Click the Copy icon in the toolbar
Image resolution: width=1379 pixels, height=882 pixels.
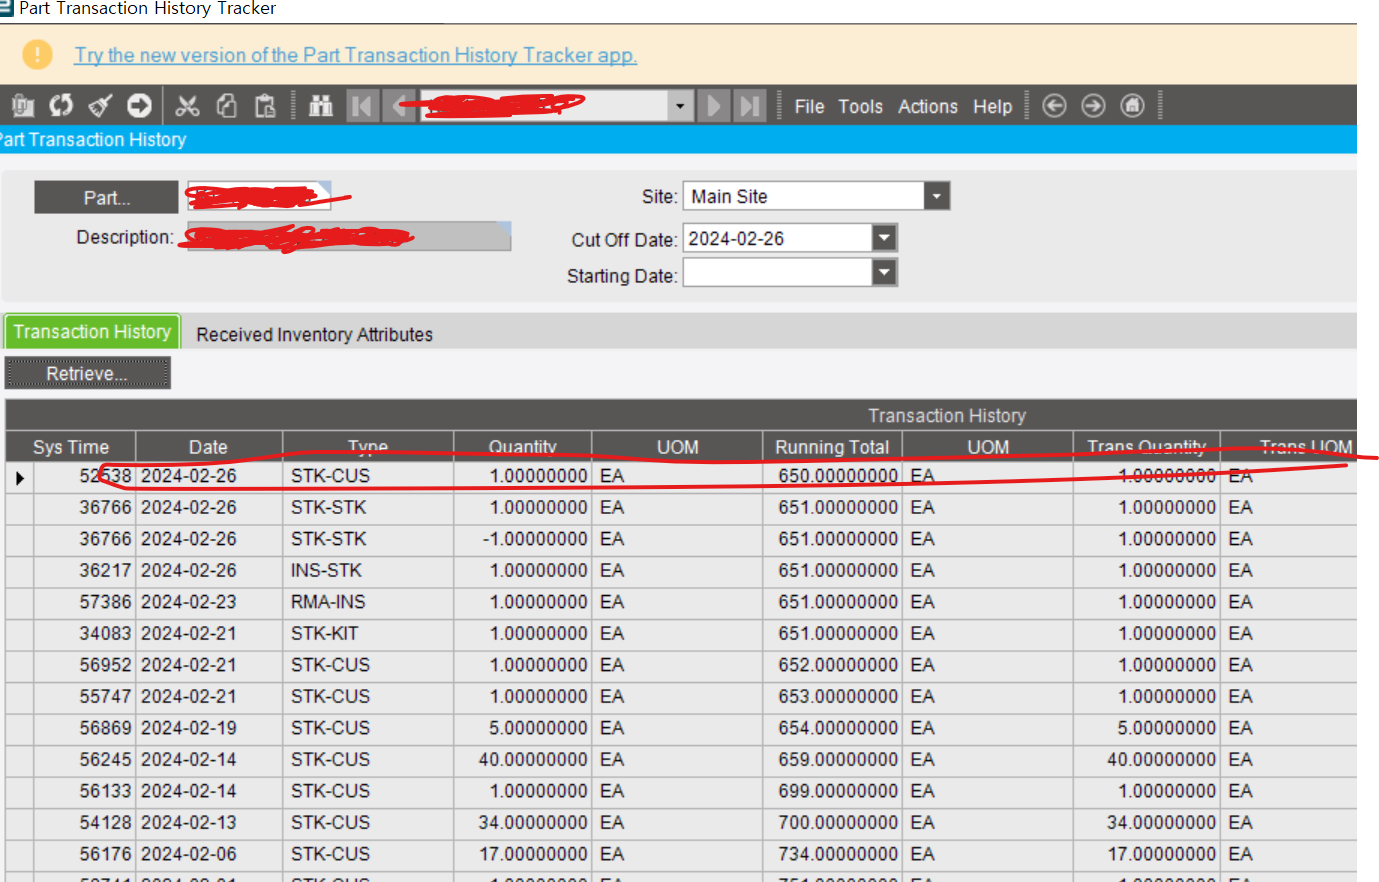point(226,105)
